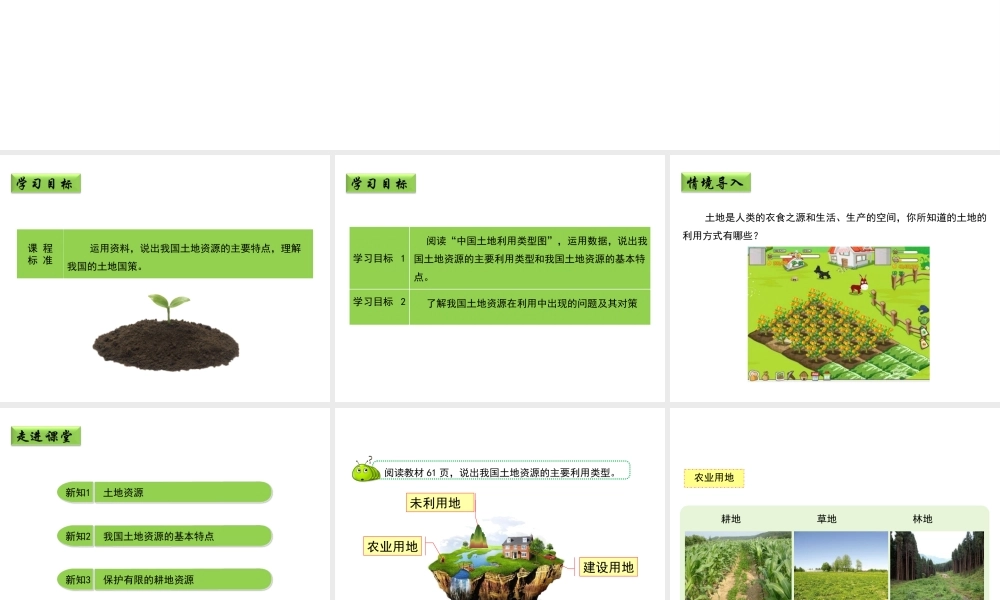This screenshot has width=1000, height=600.
Task: Select the forest photo under 林地
Action: [938, 566]
